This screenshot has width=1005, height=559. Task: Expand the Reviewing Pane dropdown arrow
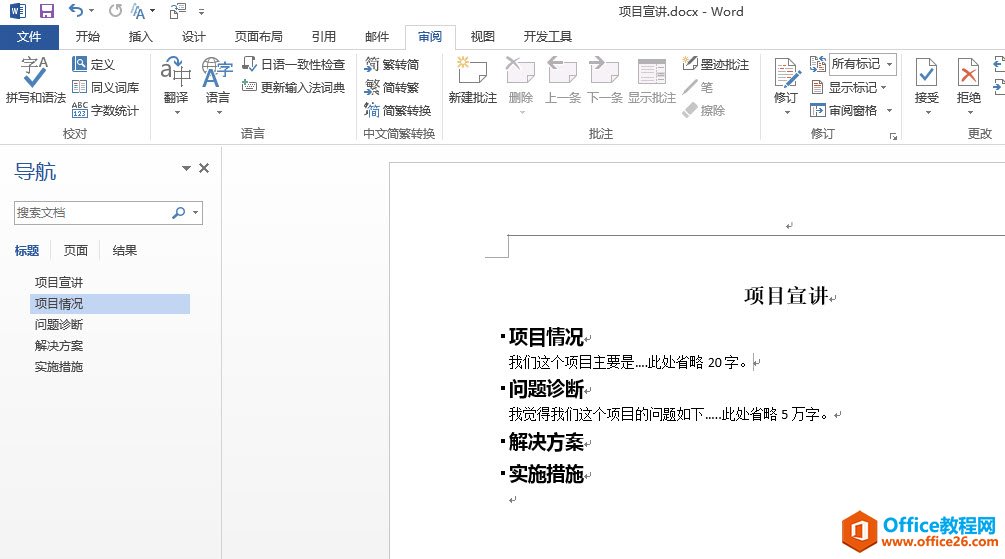(x=889, y=110)
